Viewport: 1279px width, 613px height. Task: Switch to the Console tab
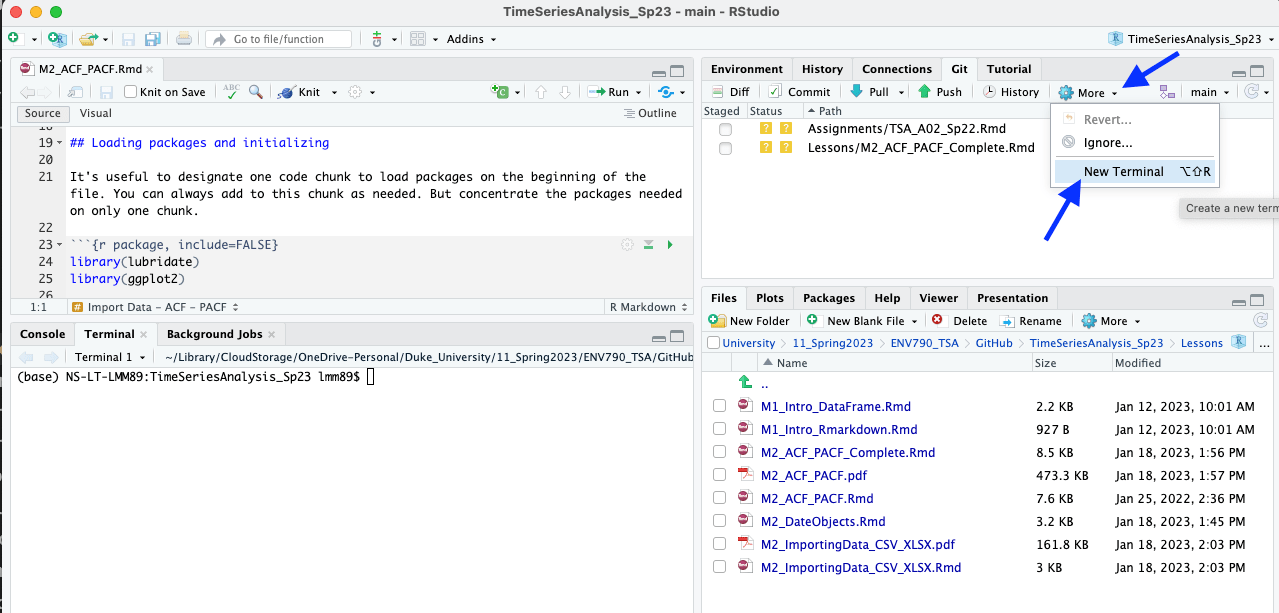tap(43, 334)
